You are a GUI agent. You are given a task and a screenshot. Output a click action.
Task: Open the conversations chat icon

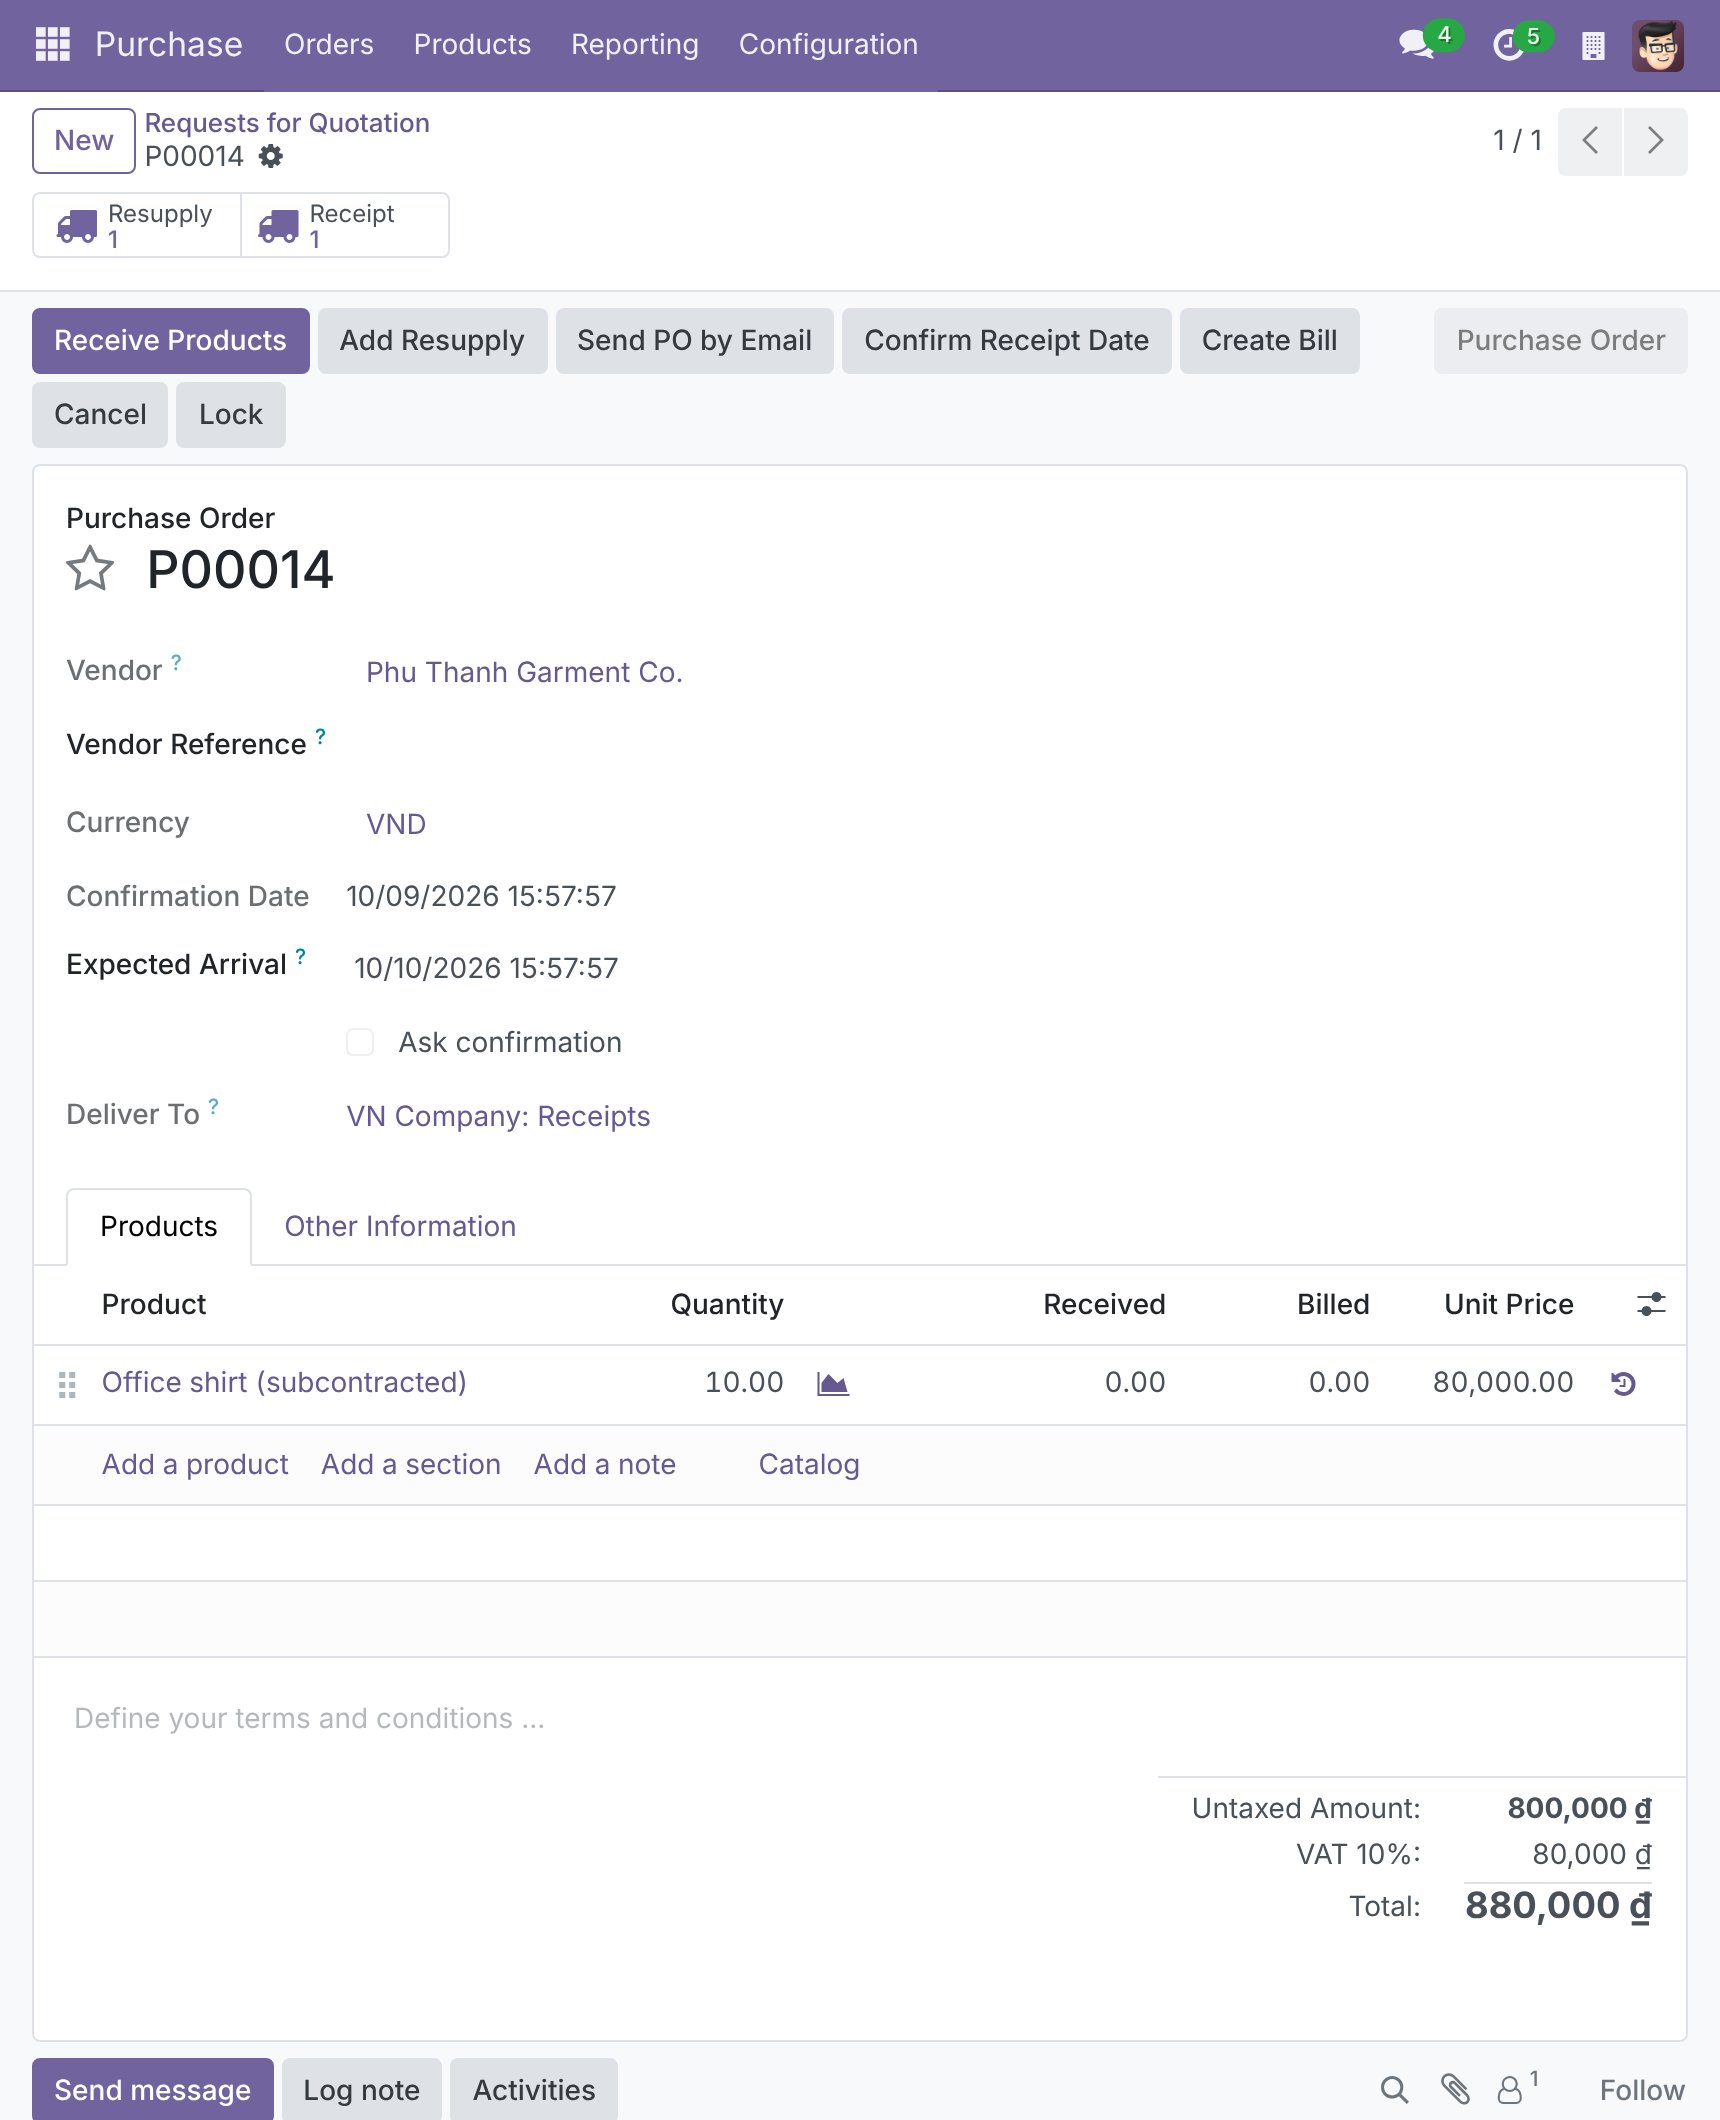tap(1416, 45)
